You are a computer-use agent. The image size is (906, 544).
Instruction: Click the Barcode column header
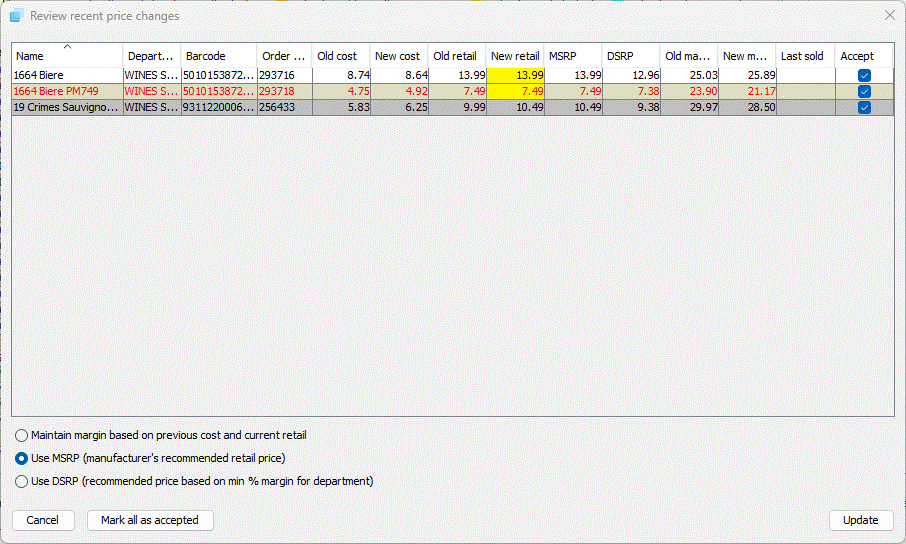pos(206,57)
